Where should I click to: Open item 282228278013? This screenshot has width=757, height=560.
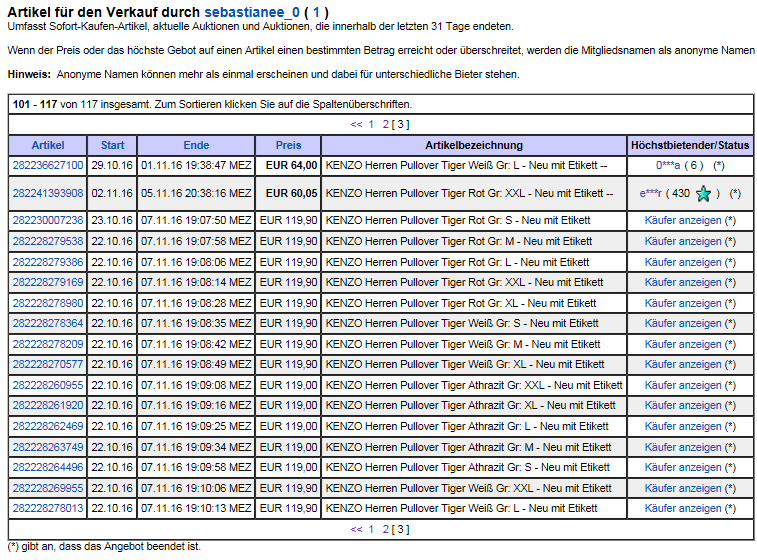48,508
